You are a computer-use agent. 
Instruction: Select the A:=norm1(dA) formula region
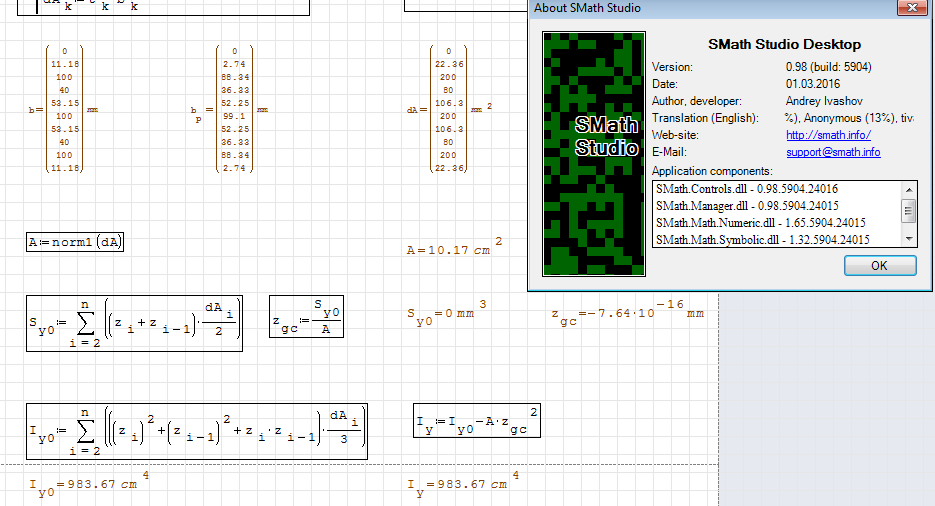tap(75, 242)
